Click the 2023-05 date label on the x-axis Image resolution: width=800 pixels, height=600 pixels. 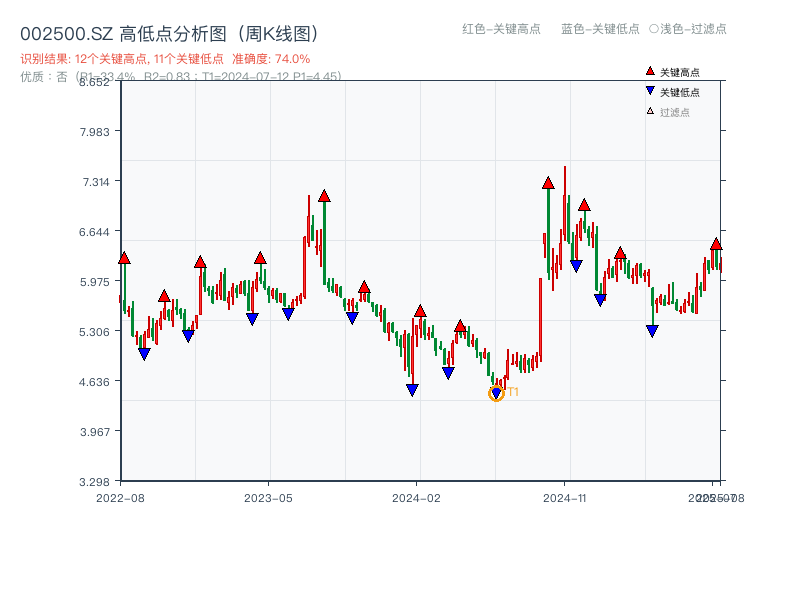coord(268,497)
